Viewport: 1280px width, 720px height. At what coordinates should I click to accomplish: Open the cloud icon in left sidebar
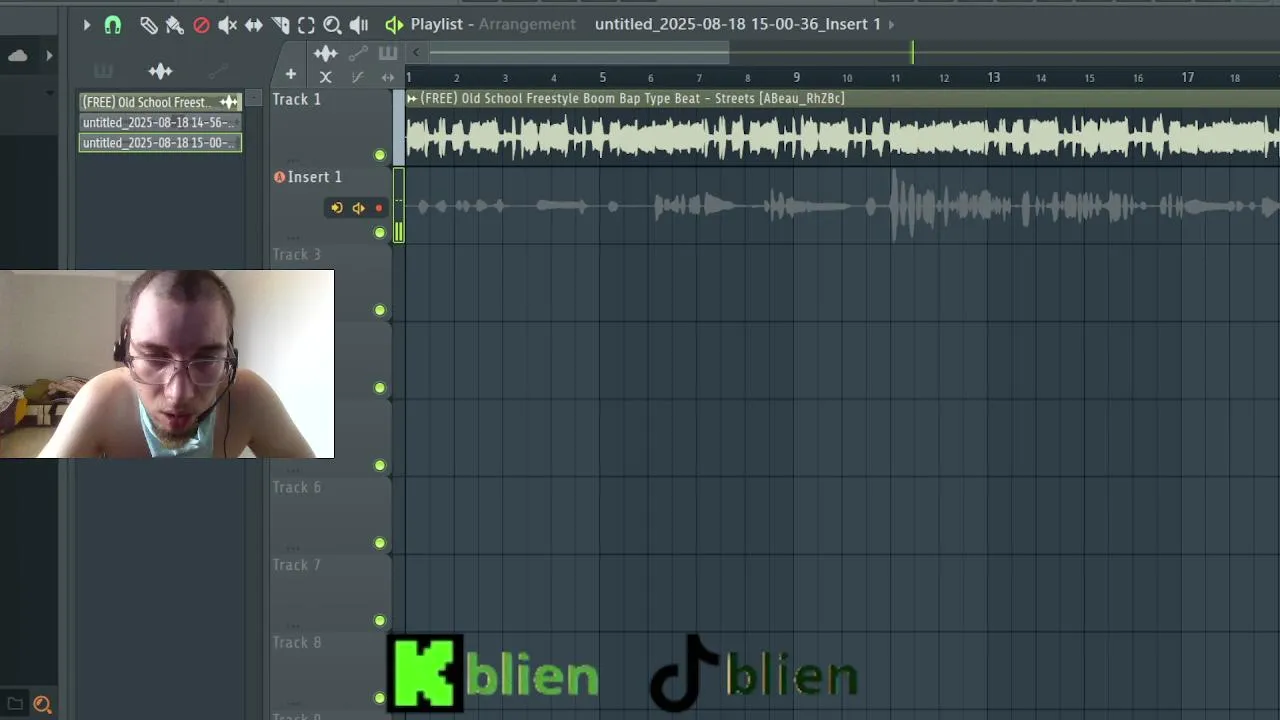pos(18,56)
